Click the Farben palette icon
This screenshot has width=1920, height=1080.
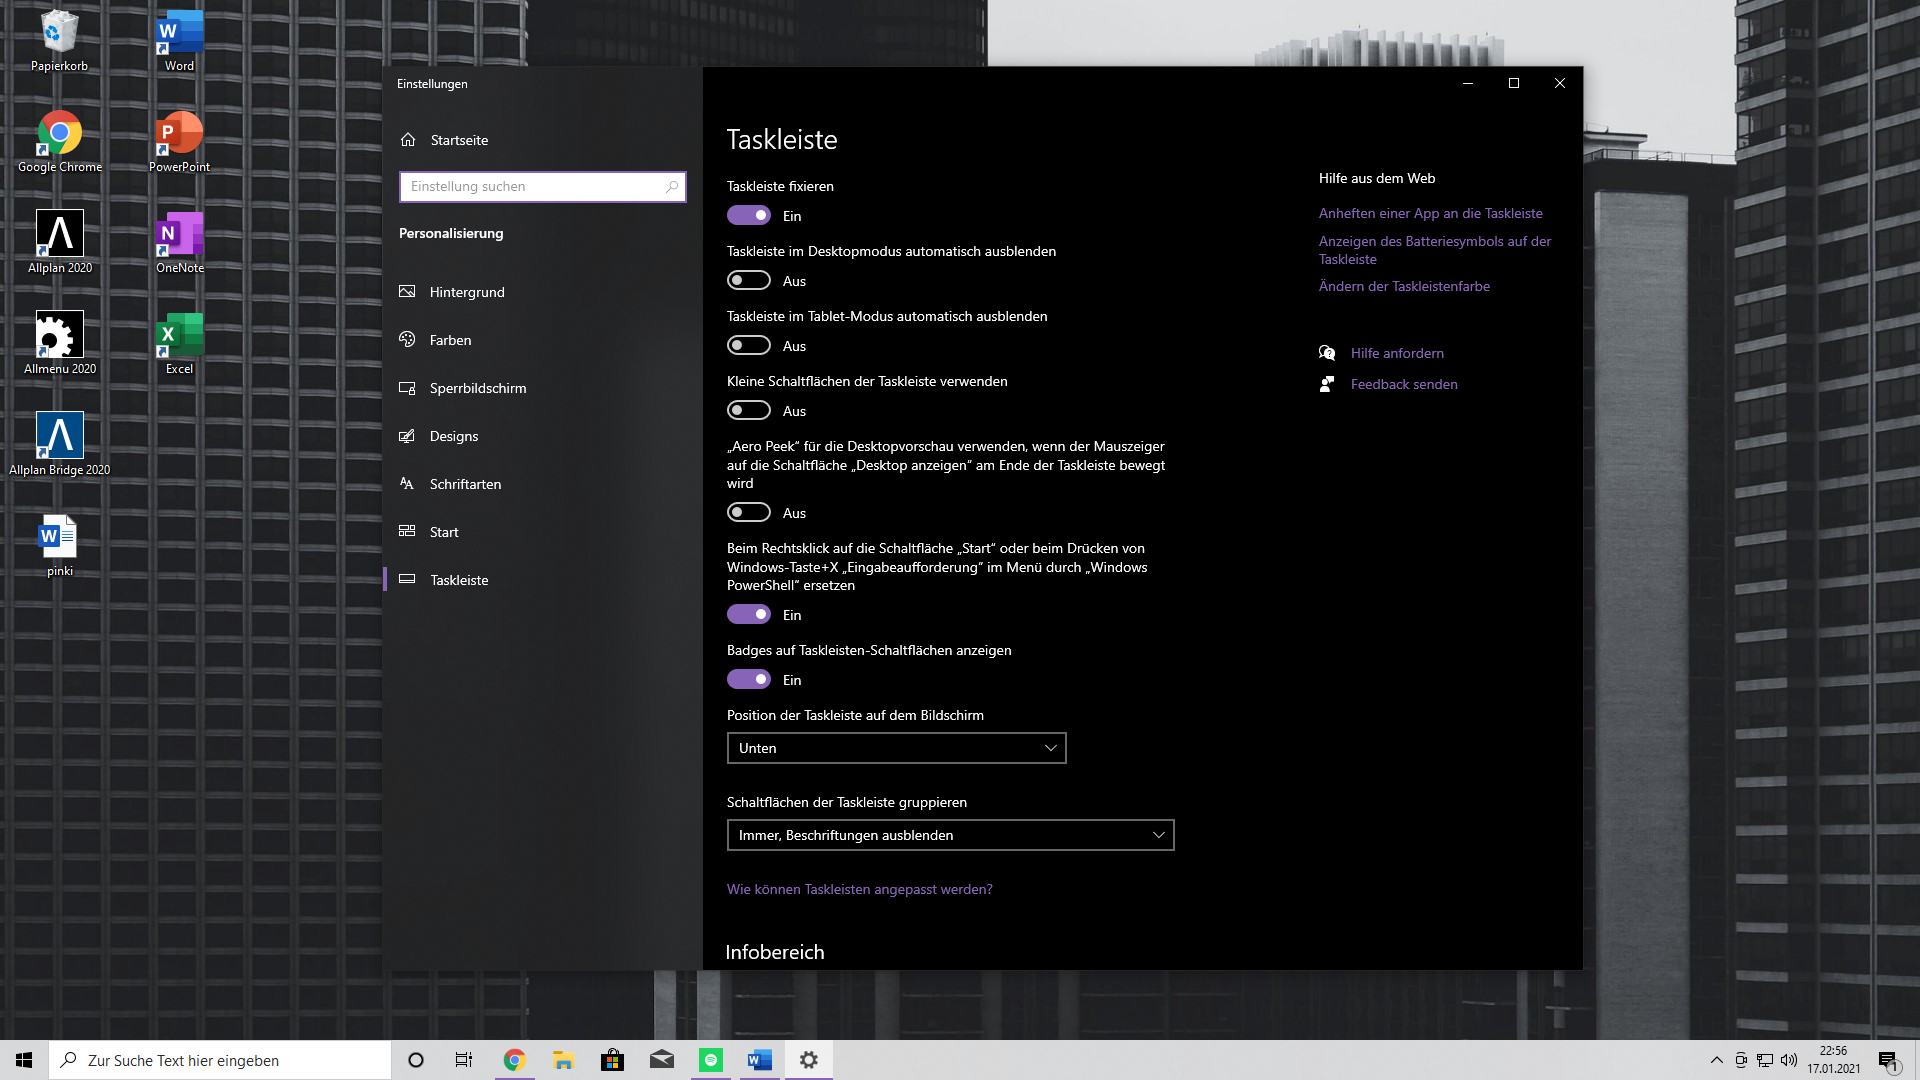pos(407,340)
